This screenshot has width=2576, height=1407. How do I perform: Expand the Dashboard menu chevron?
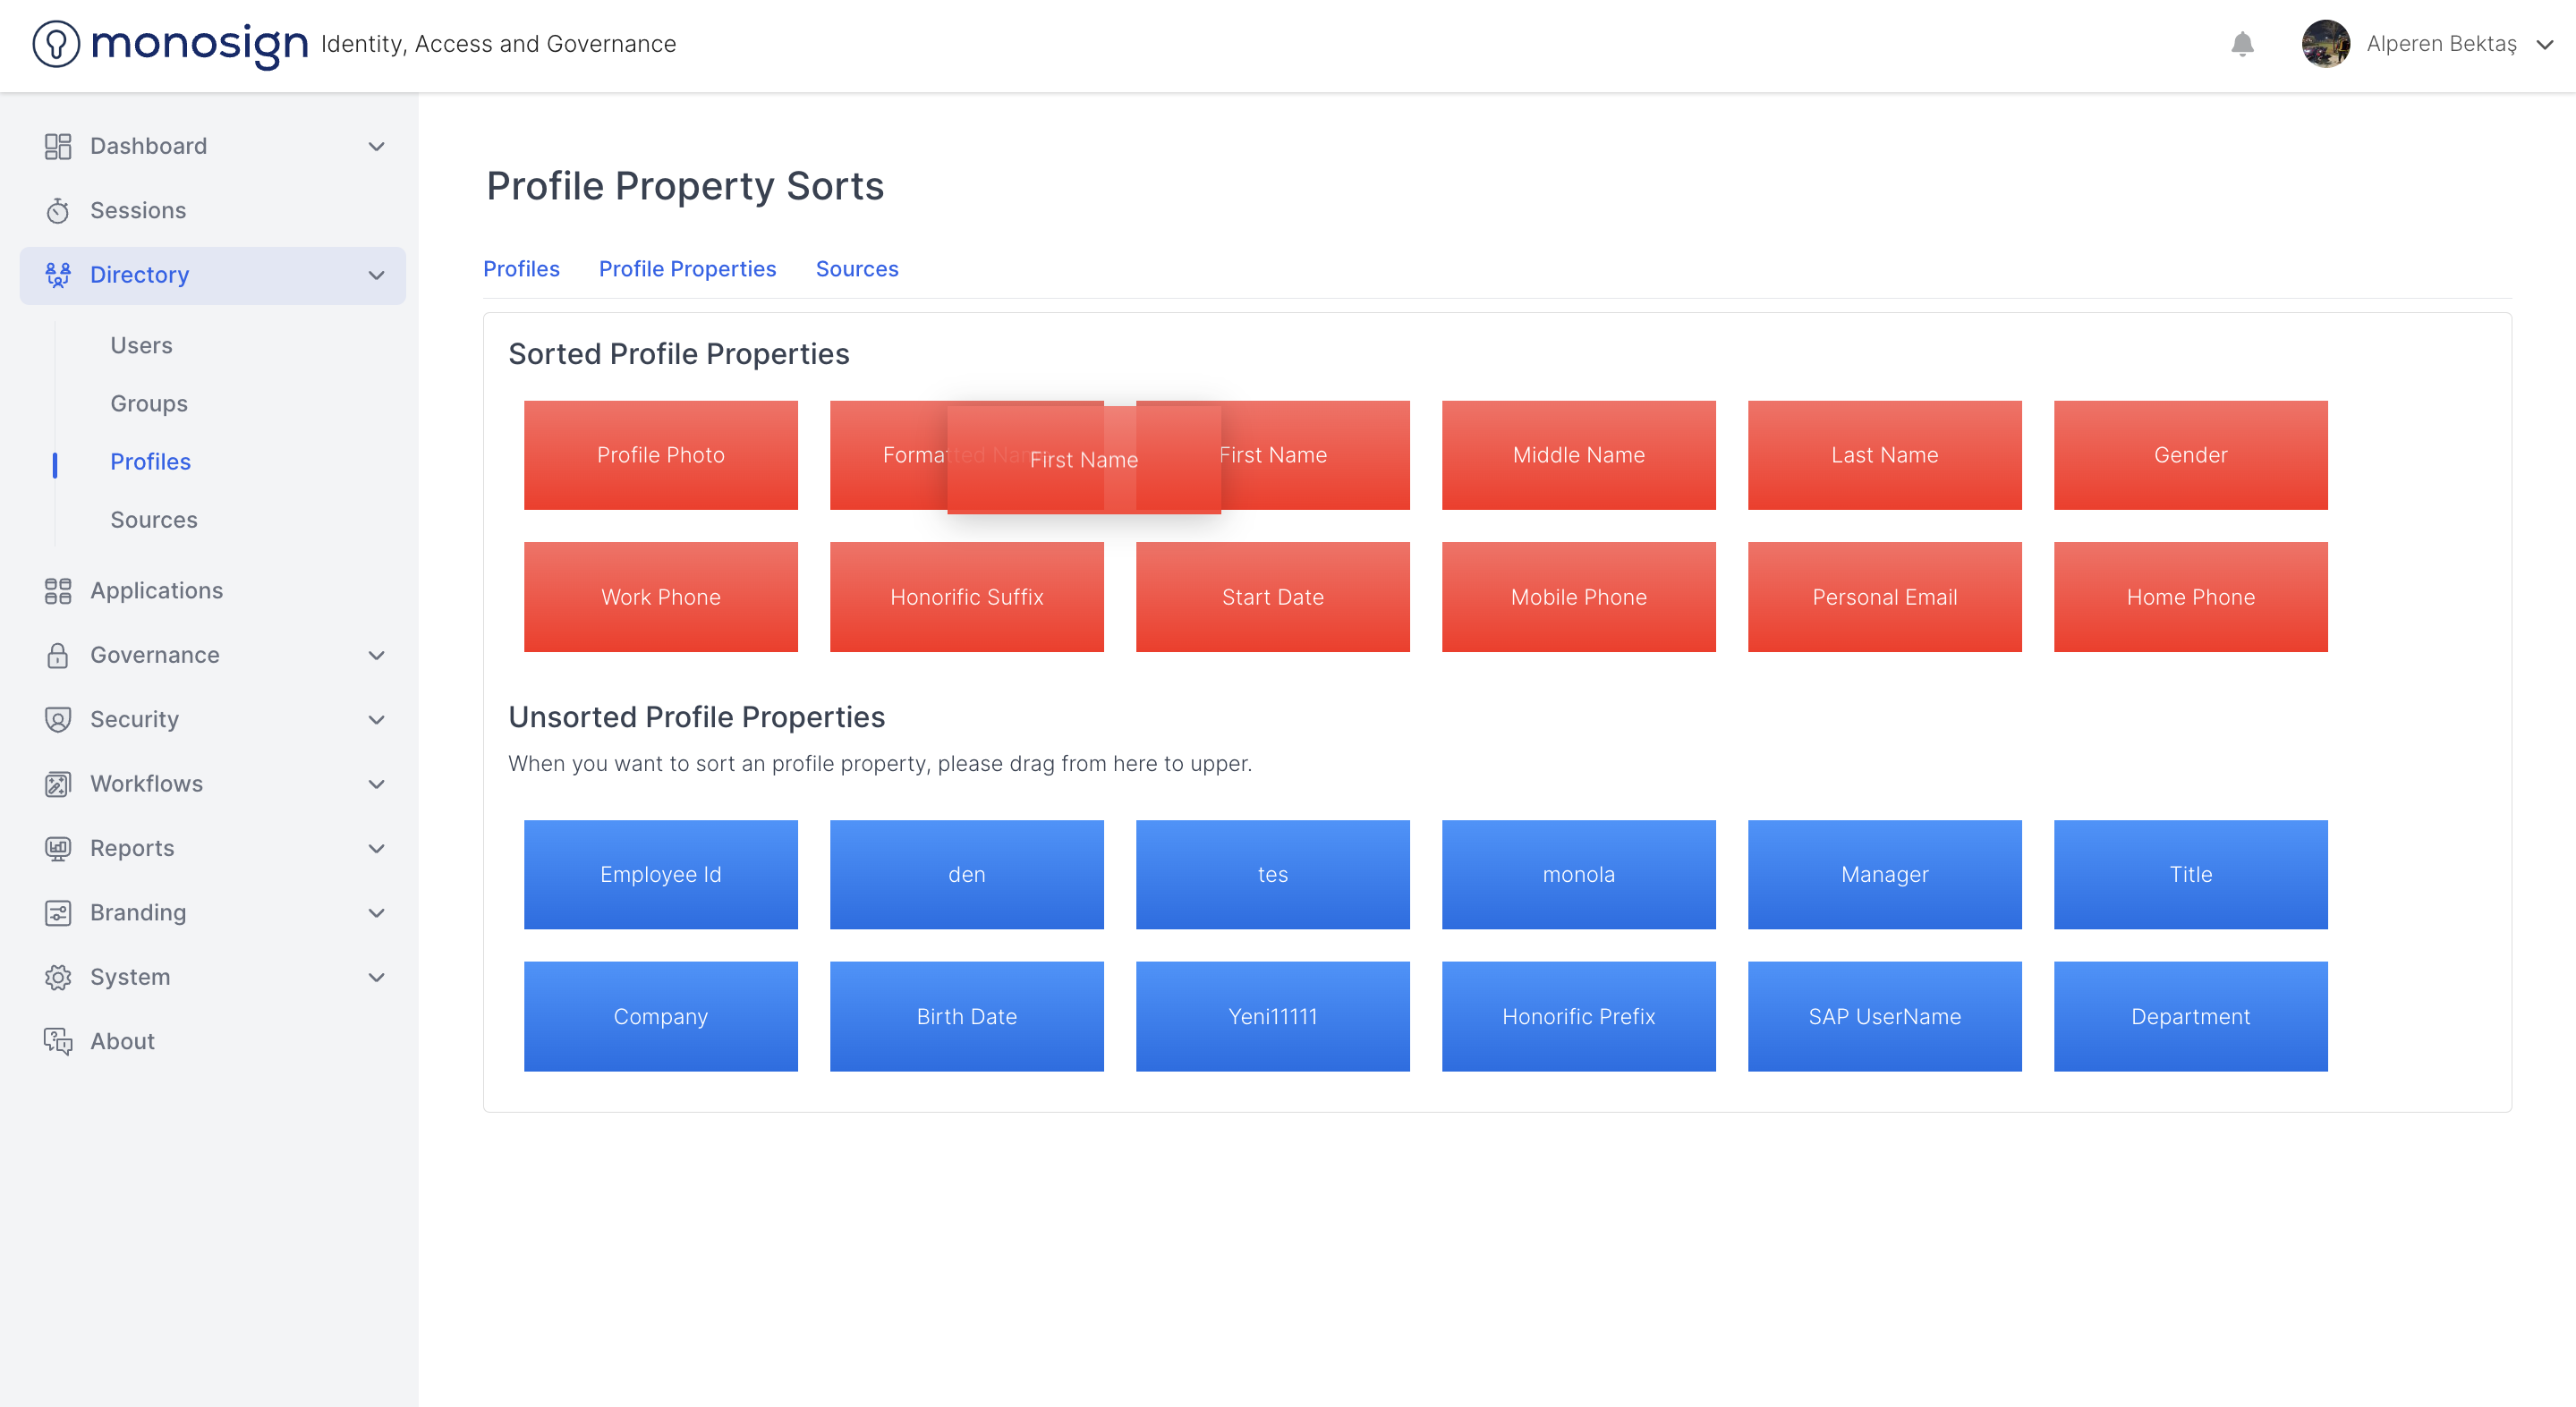pyautogui.click(x=376, y=147)
